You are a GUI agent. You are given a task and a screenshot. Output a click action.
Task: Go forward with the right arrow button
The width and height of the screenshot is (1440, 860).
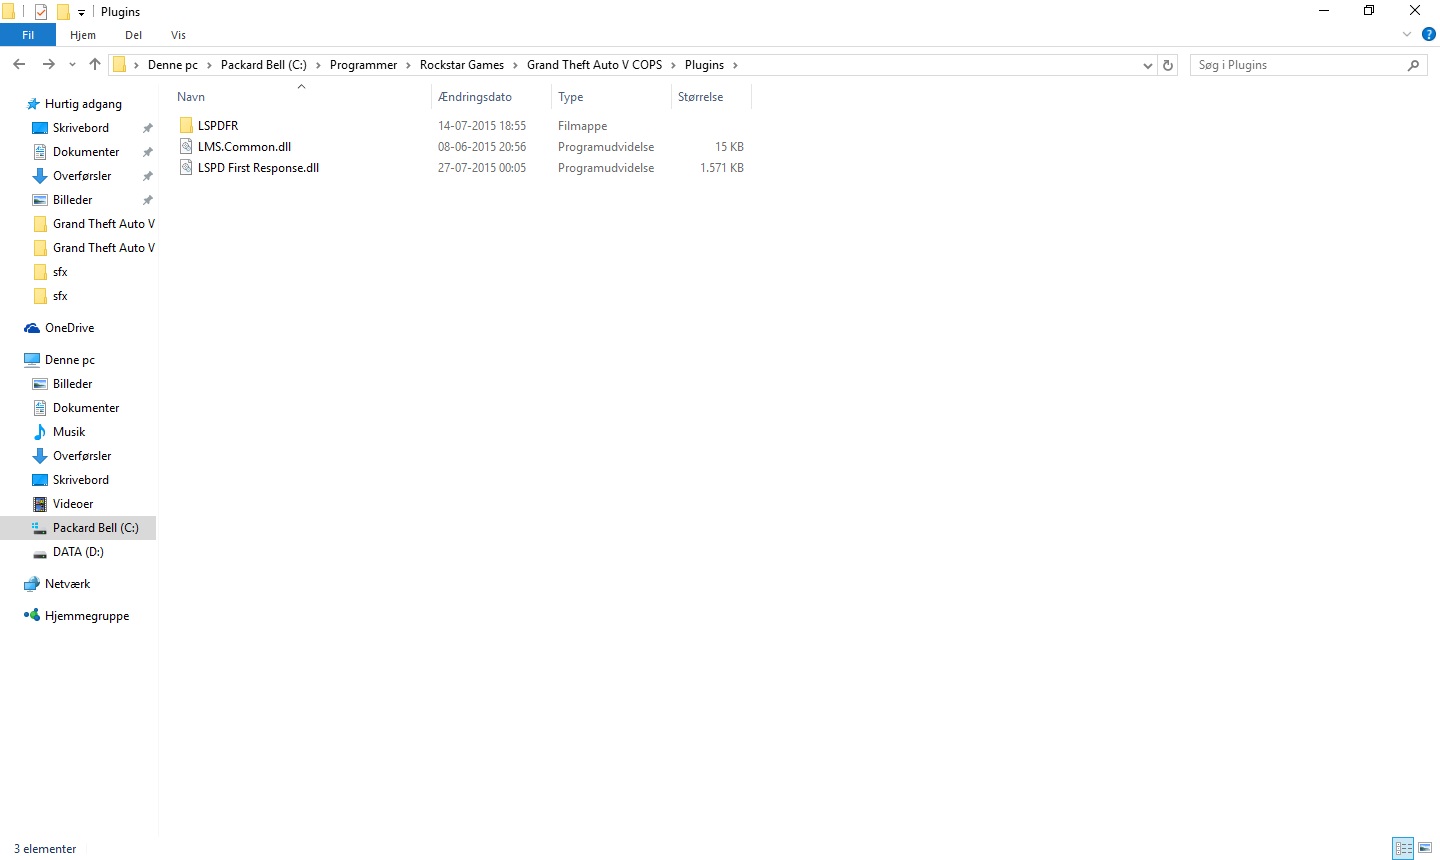coord(48,65)
